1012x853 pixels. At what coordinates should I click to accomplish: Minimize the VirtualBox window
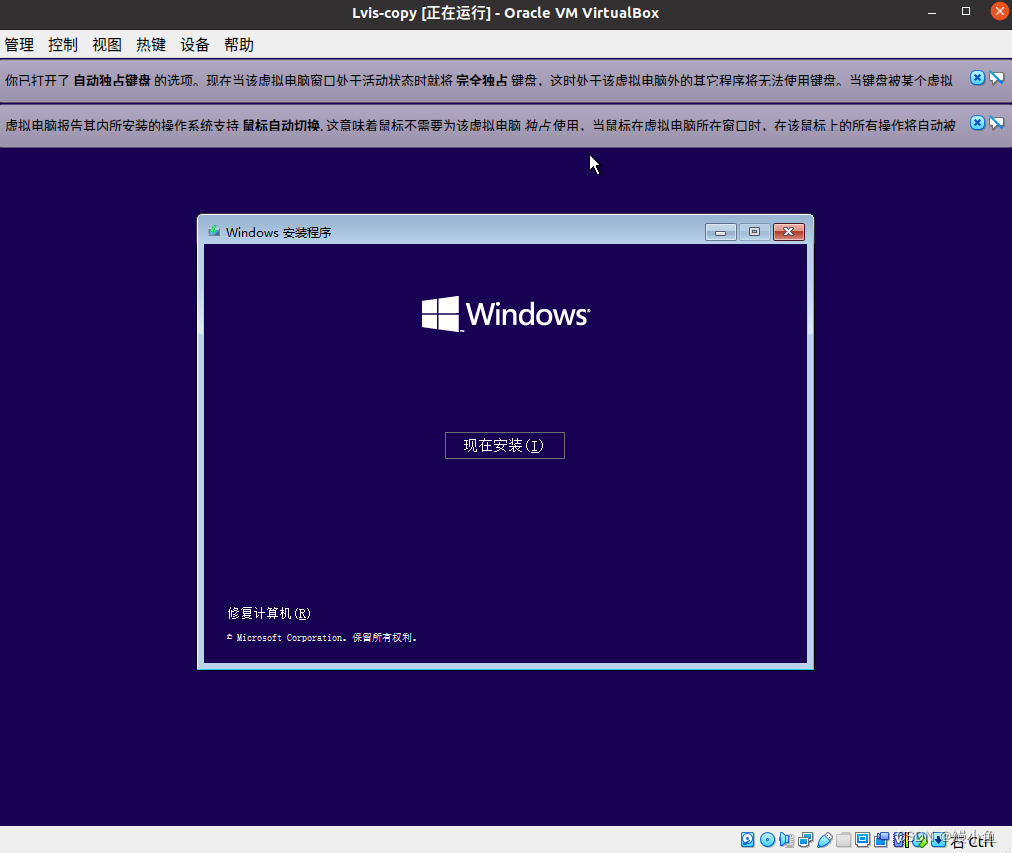(x=932, y=12)
